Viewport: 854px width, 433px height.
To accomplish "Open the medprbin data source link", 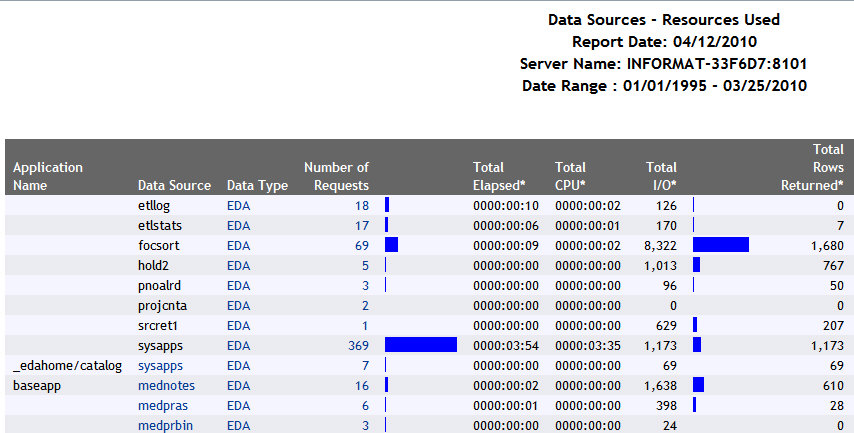I will 165,425.
